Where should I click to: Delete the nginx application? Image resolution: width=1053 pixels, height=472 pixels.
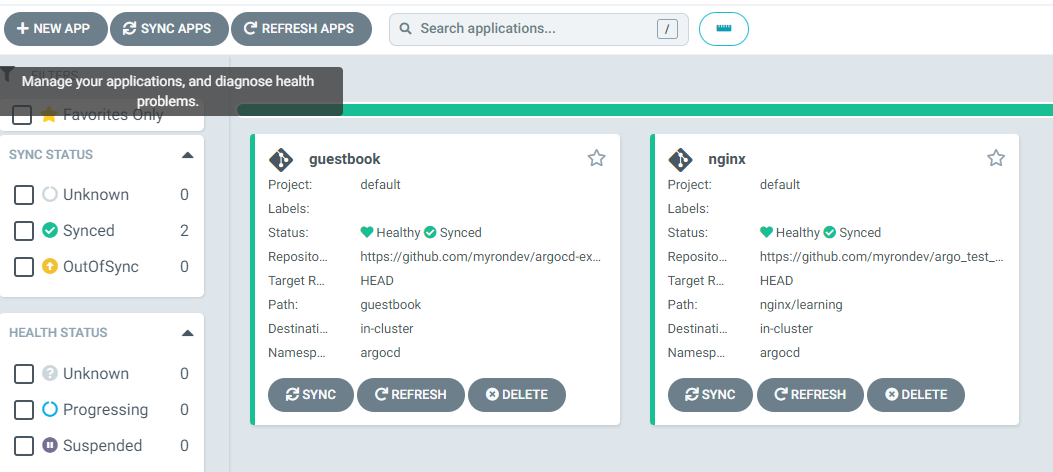point(916,395)
